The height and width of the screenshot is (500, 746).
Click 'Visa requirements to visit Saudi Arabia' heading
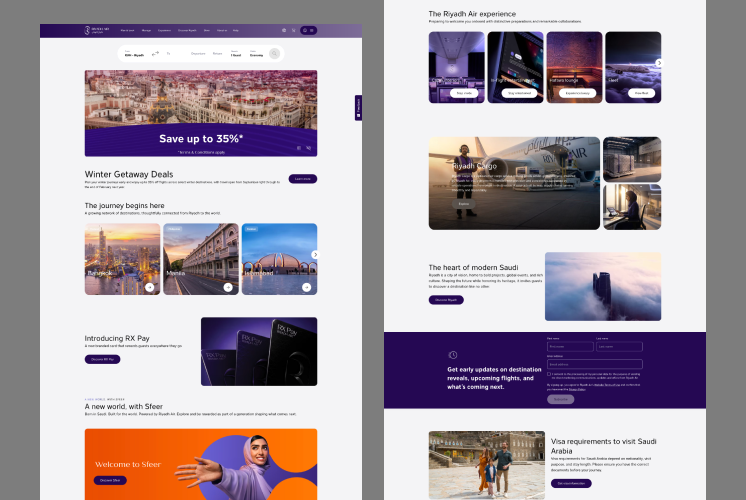(603, 446)
